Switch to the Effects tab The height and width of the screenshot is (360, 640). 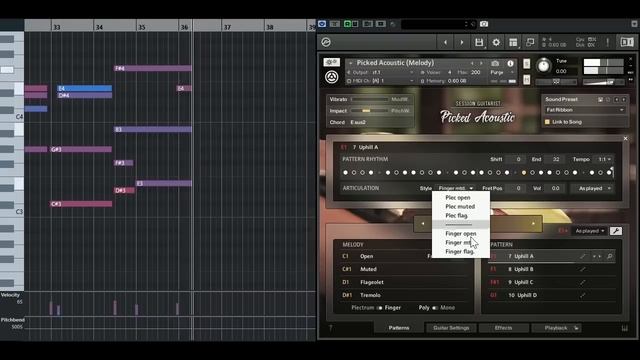(x=503, y=328)
